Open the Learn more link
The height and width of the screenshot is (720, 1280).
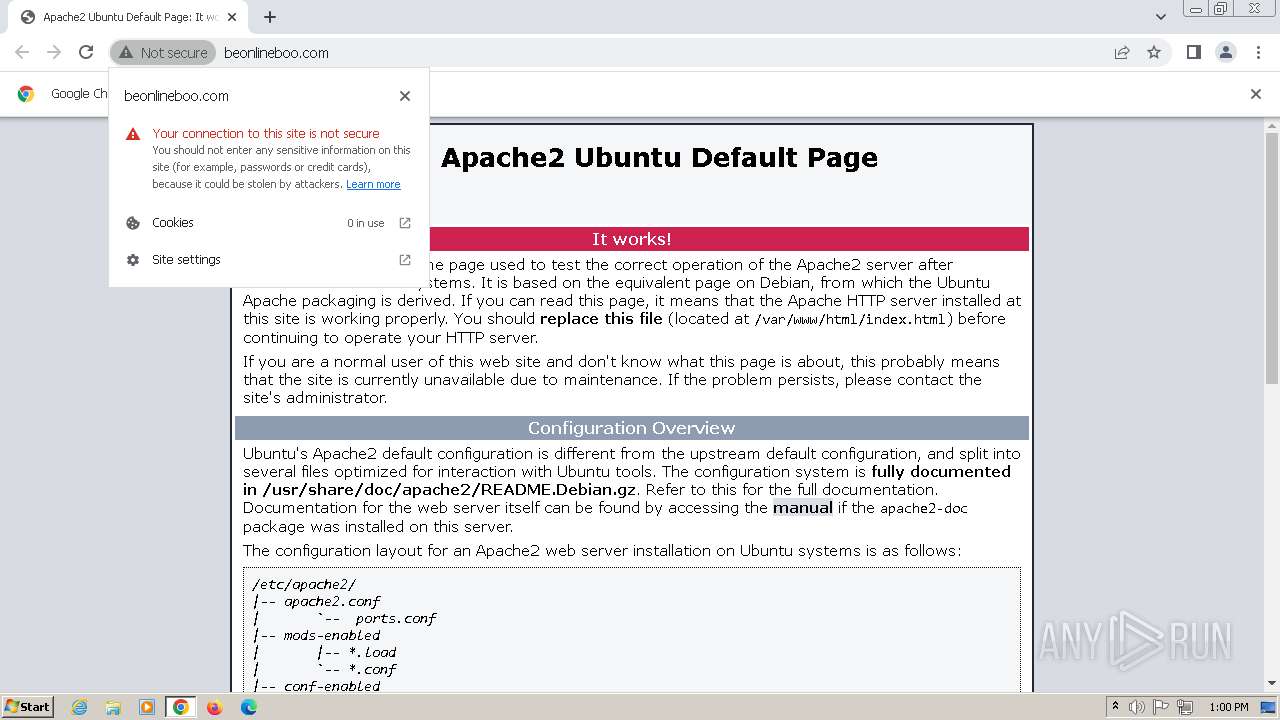click(373, 184)
